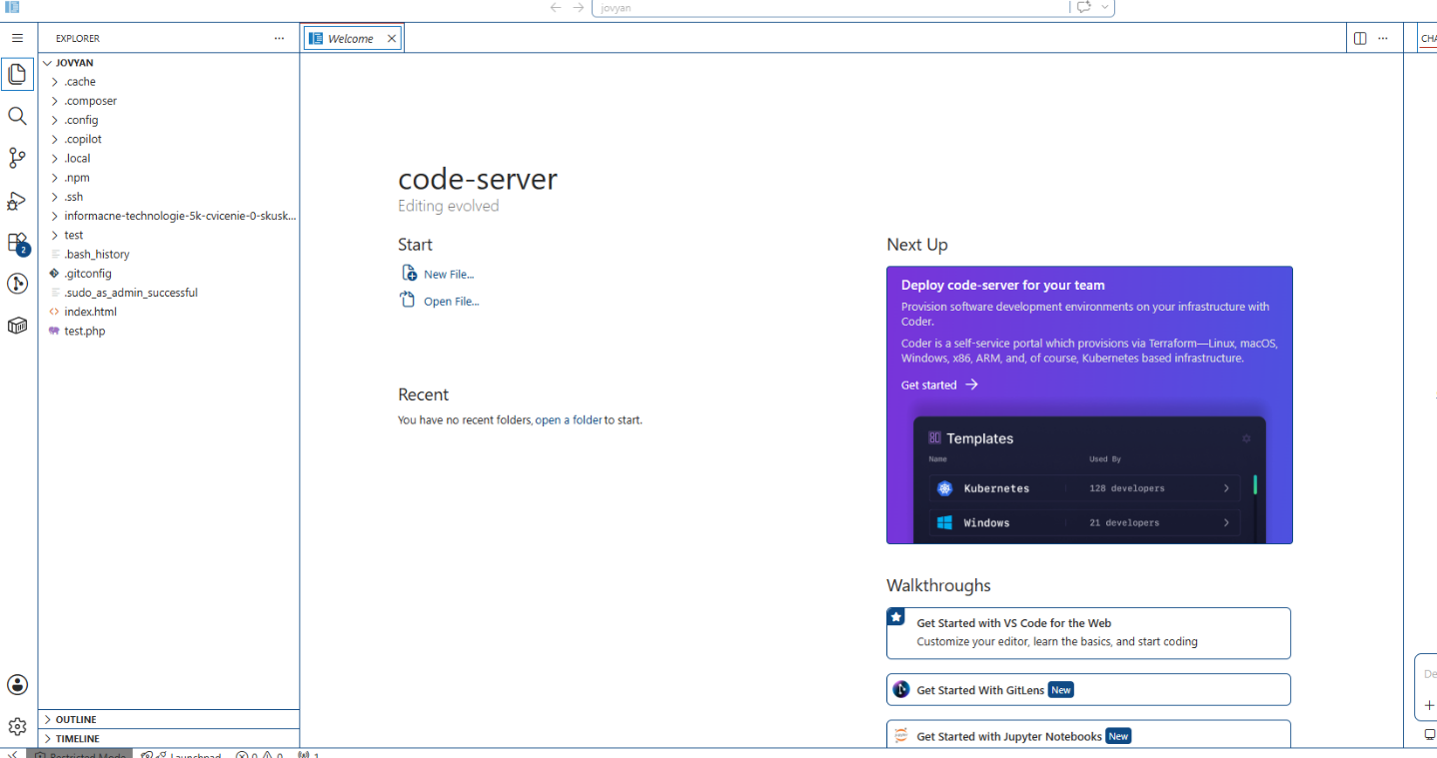The width and height of the screenshot is (1437, 758).
Task: Open editor more actions ellipsis
Action: 1383,38
